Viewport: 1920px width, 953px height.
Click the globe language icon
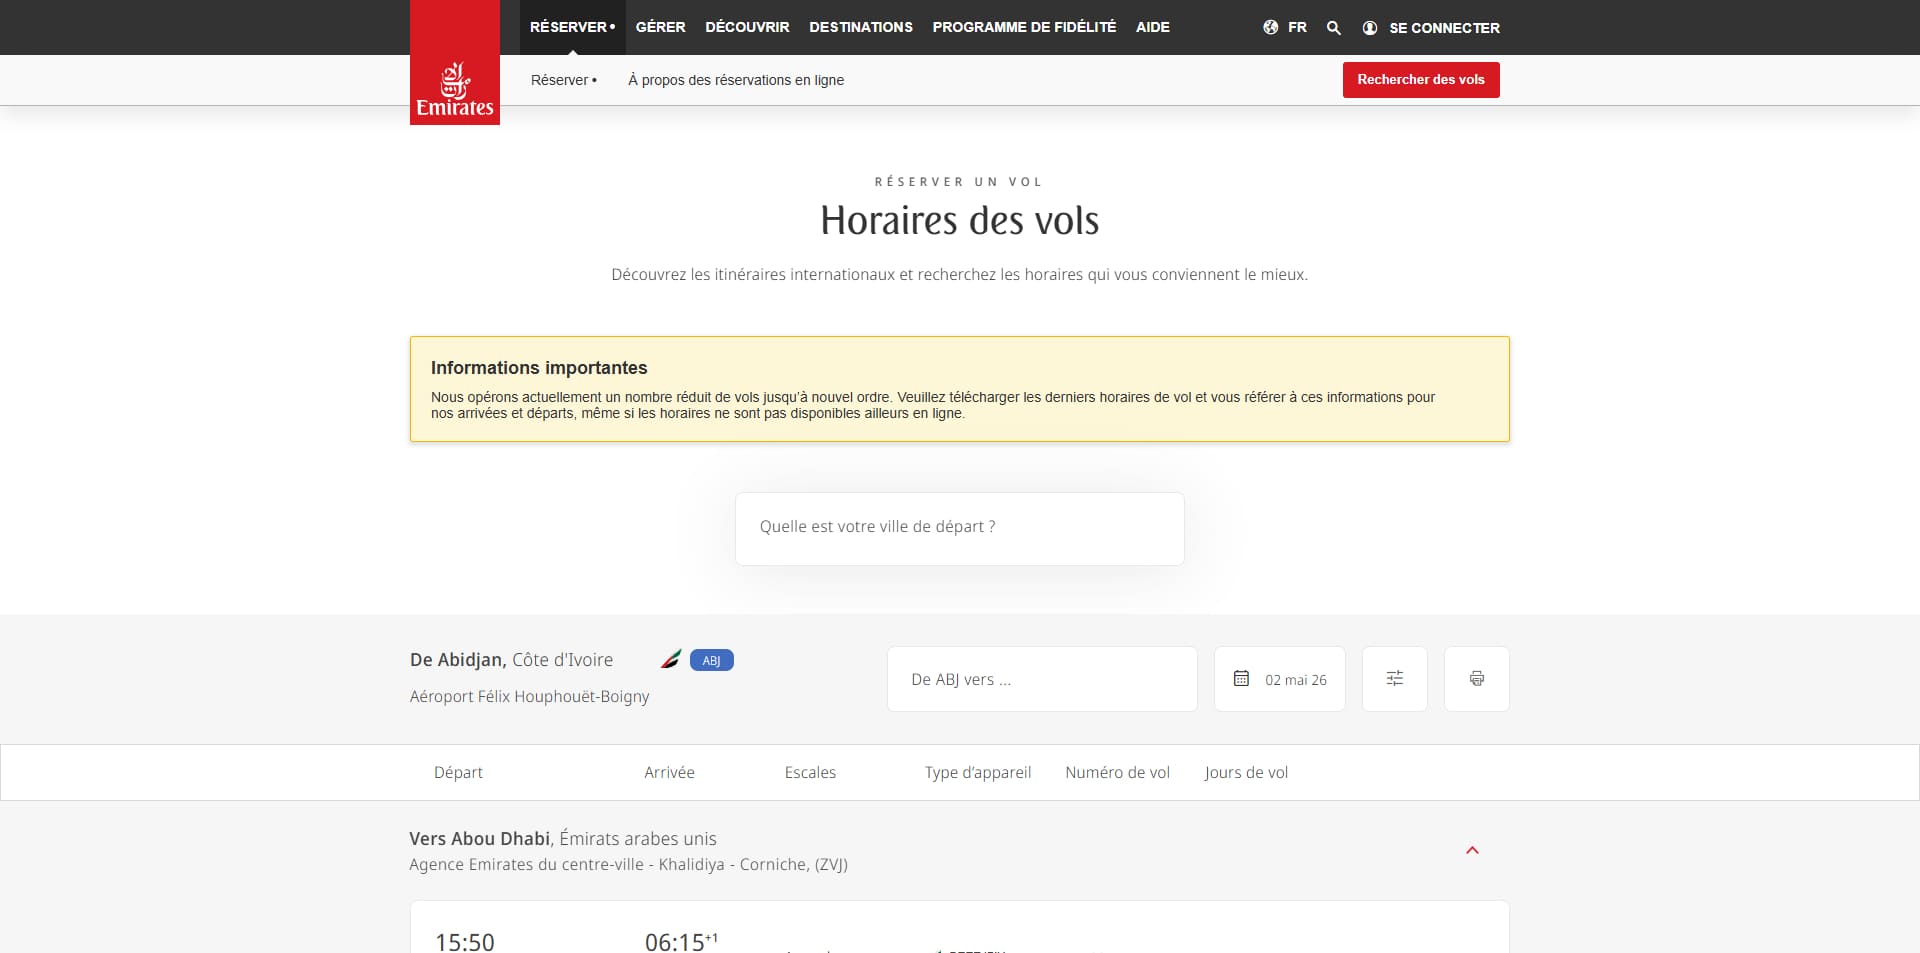coord(1270,27)
